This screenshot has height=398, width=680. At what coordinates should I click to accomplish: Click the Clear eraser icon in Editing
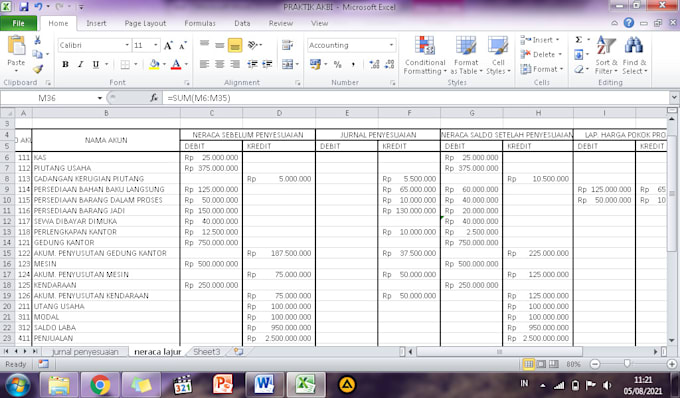point(579,69)
